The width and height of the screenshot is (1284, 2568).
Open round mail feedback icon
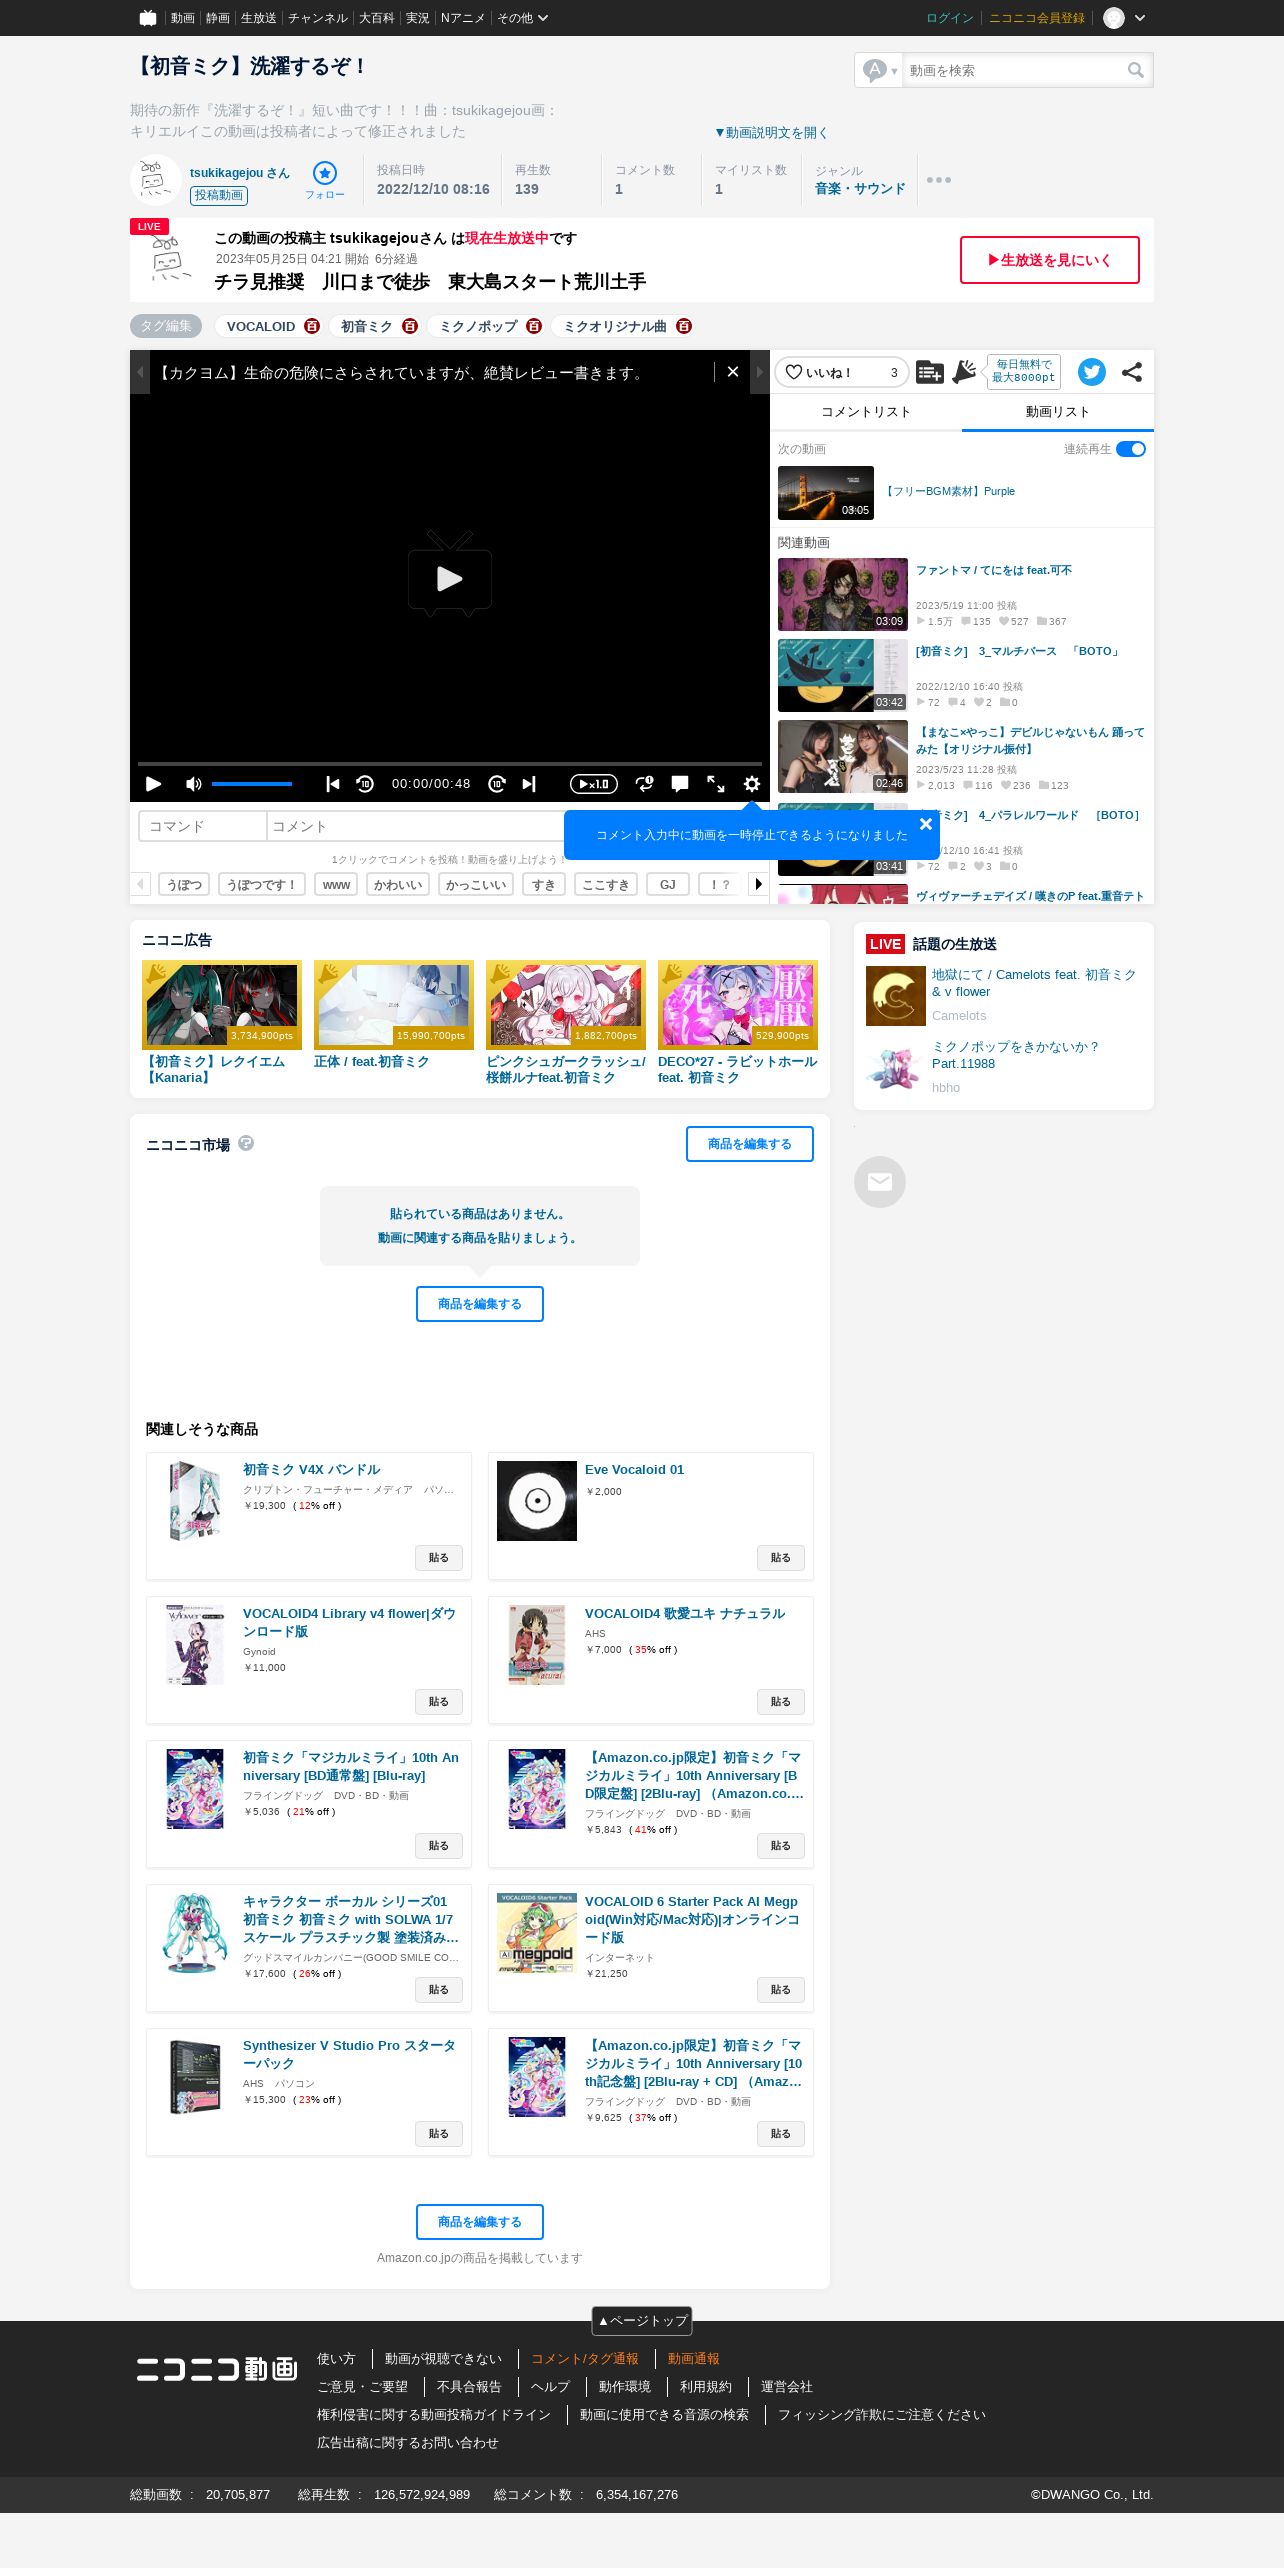point(880,1182)
